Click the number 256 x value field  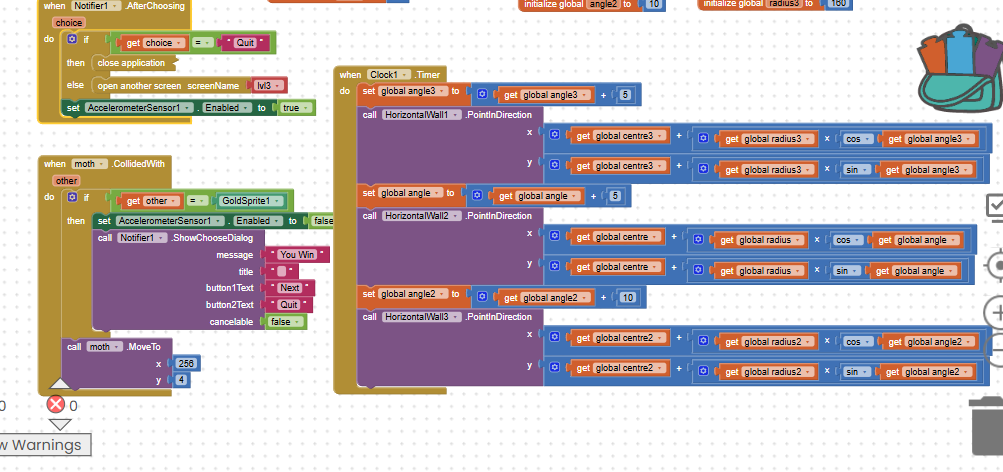click(186, 363)
